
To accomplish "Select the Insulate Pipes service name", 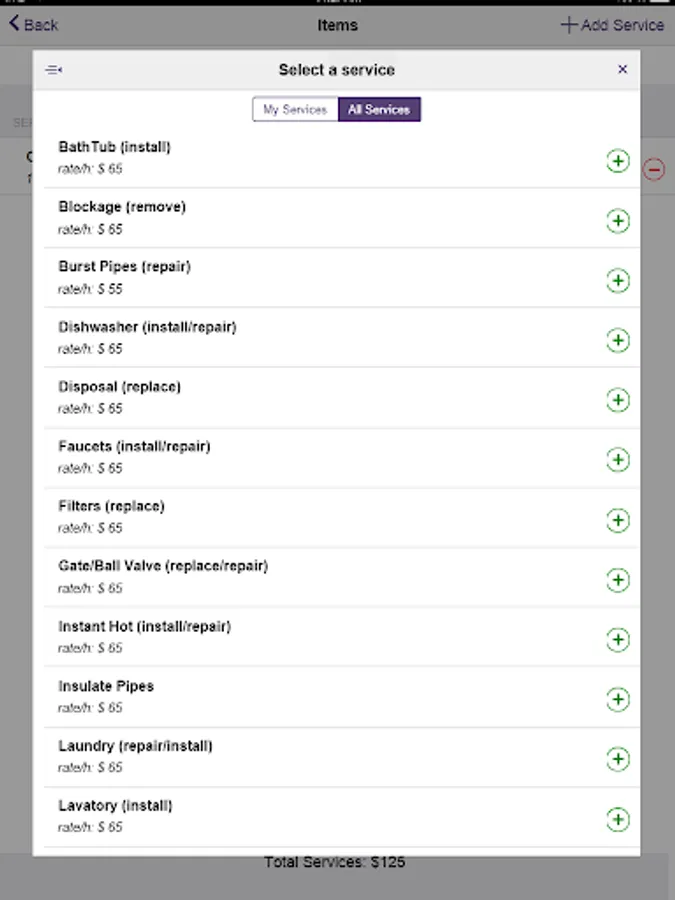I will click(x=106, y=686).
